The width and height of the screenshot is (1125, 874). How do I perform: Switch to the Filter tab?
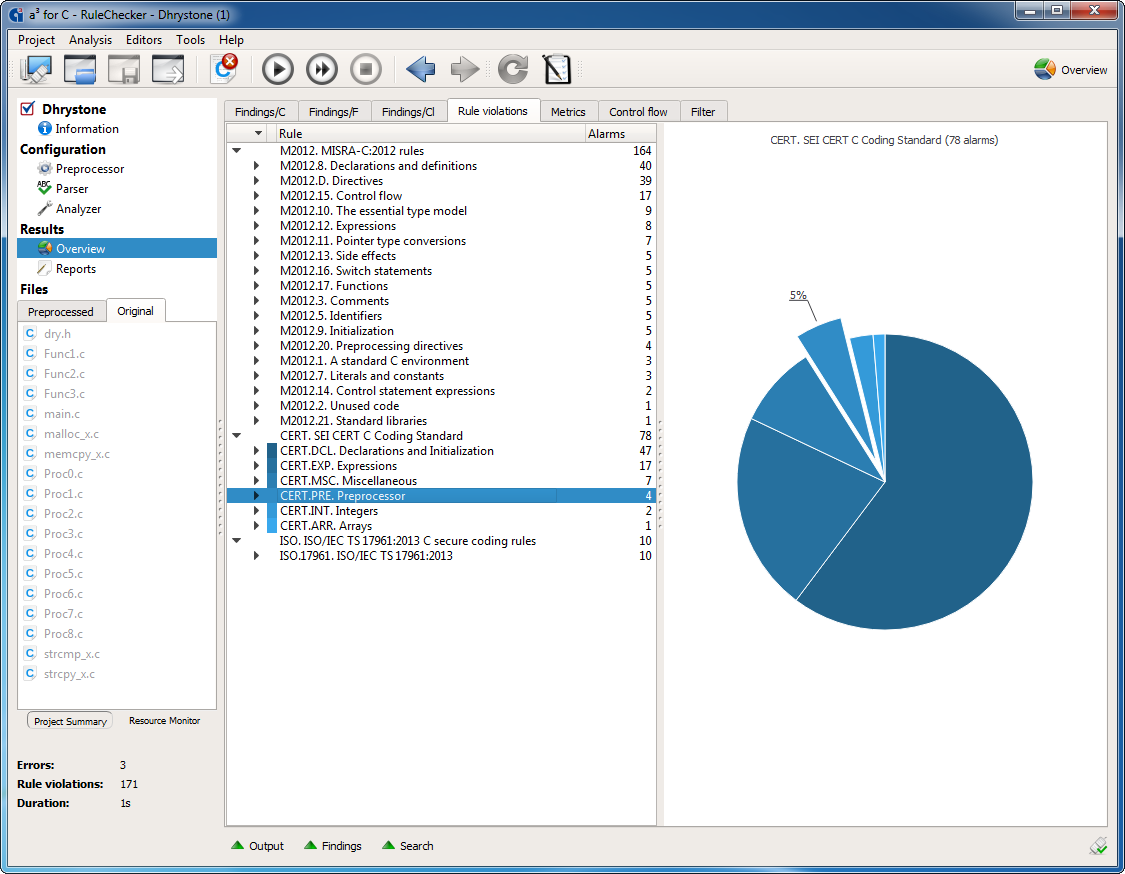point(703,112)
